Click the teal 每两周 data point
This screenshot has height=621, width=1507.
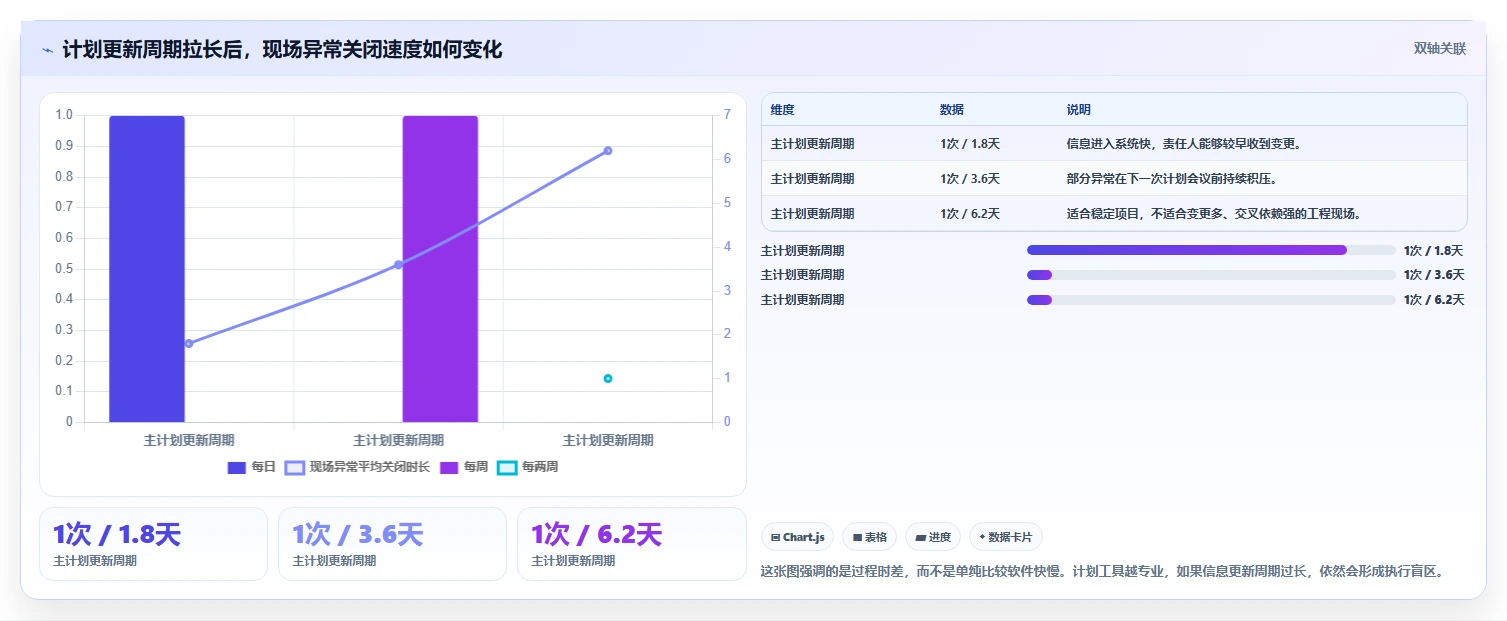point(607,378)
